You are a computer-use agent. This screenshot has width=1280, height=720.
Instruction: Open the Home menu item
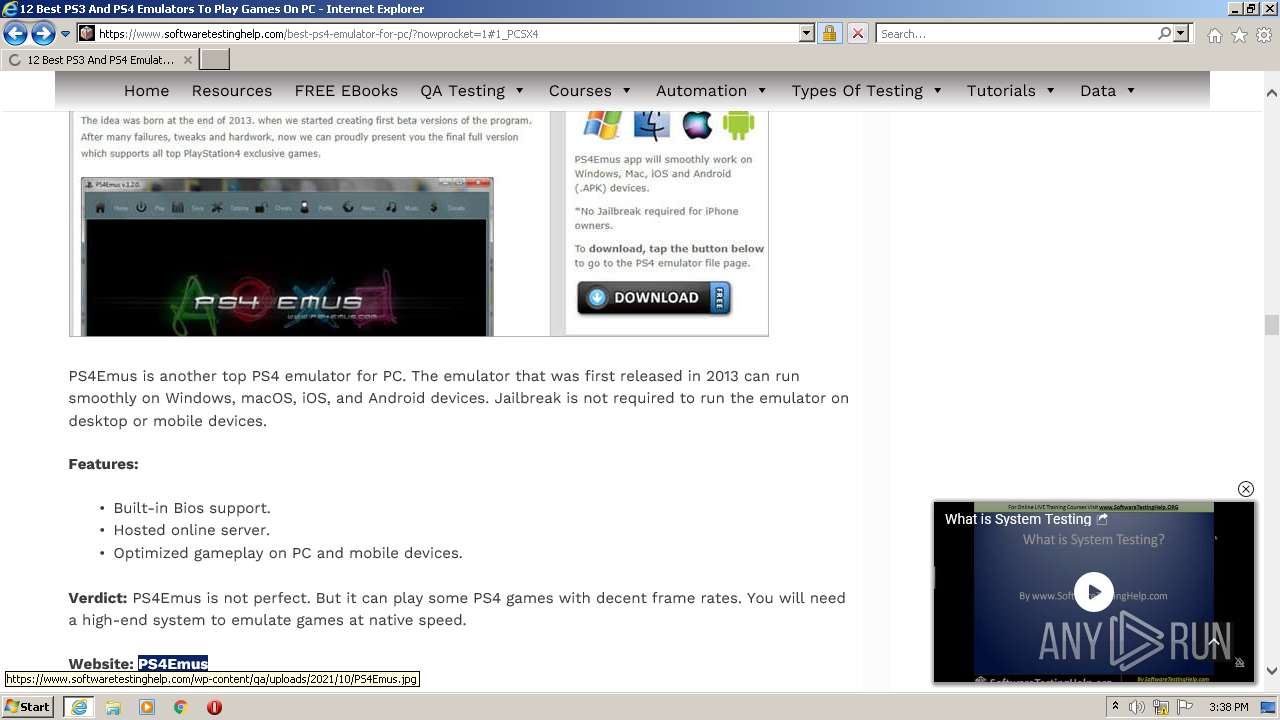click(x=147, y=90)
